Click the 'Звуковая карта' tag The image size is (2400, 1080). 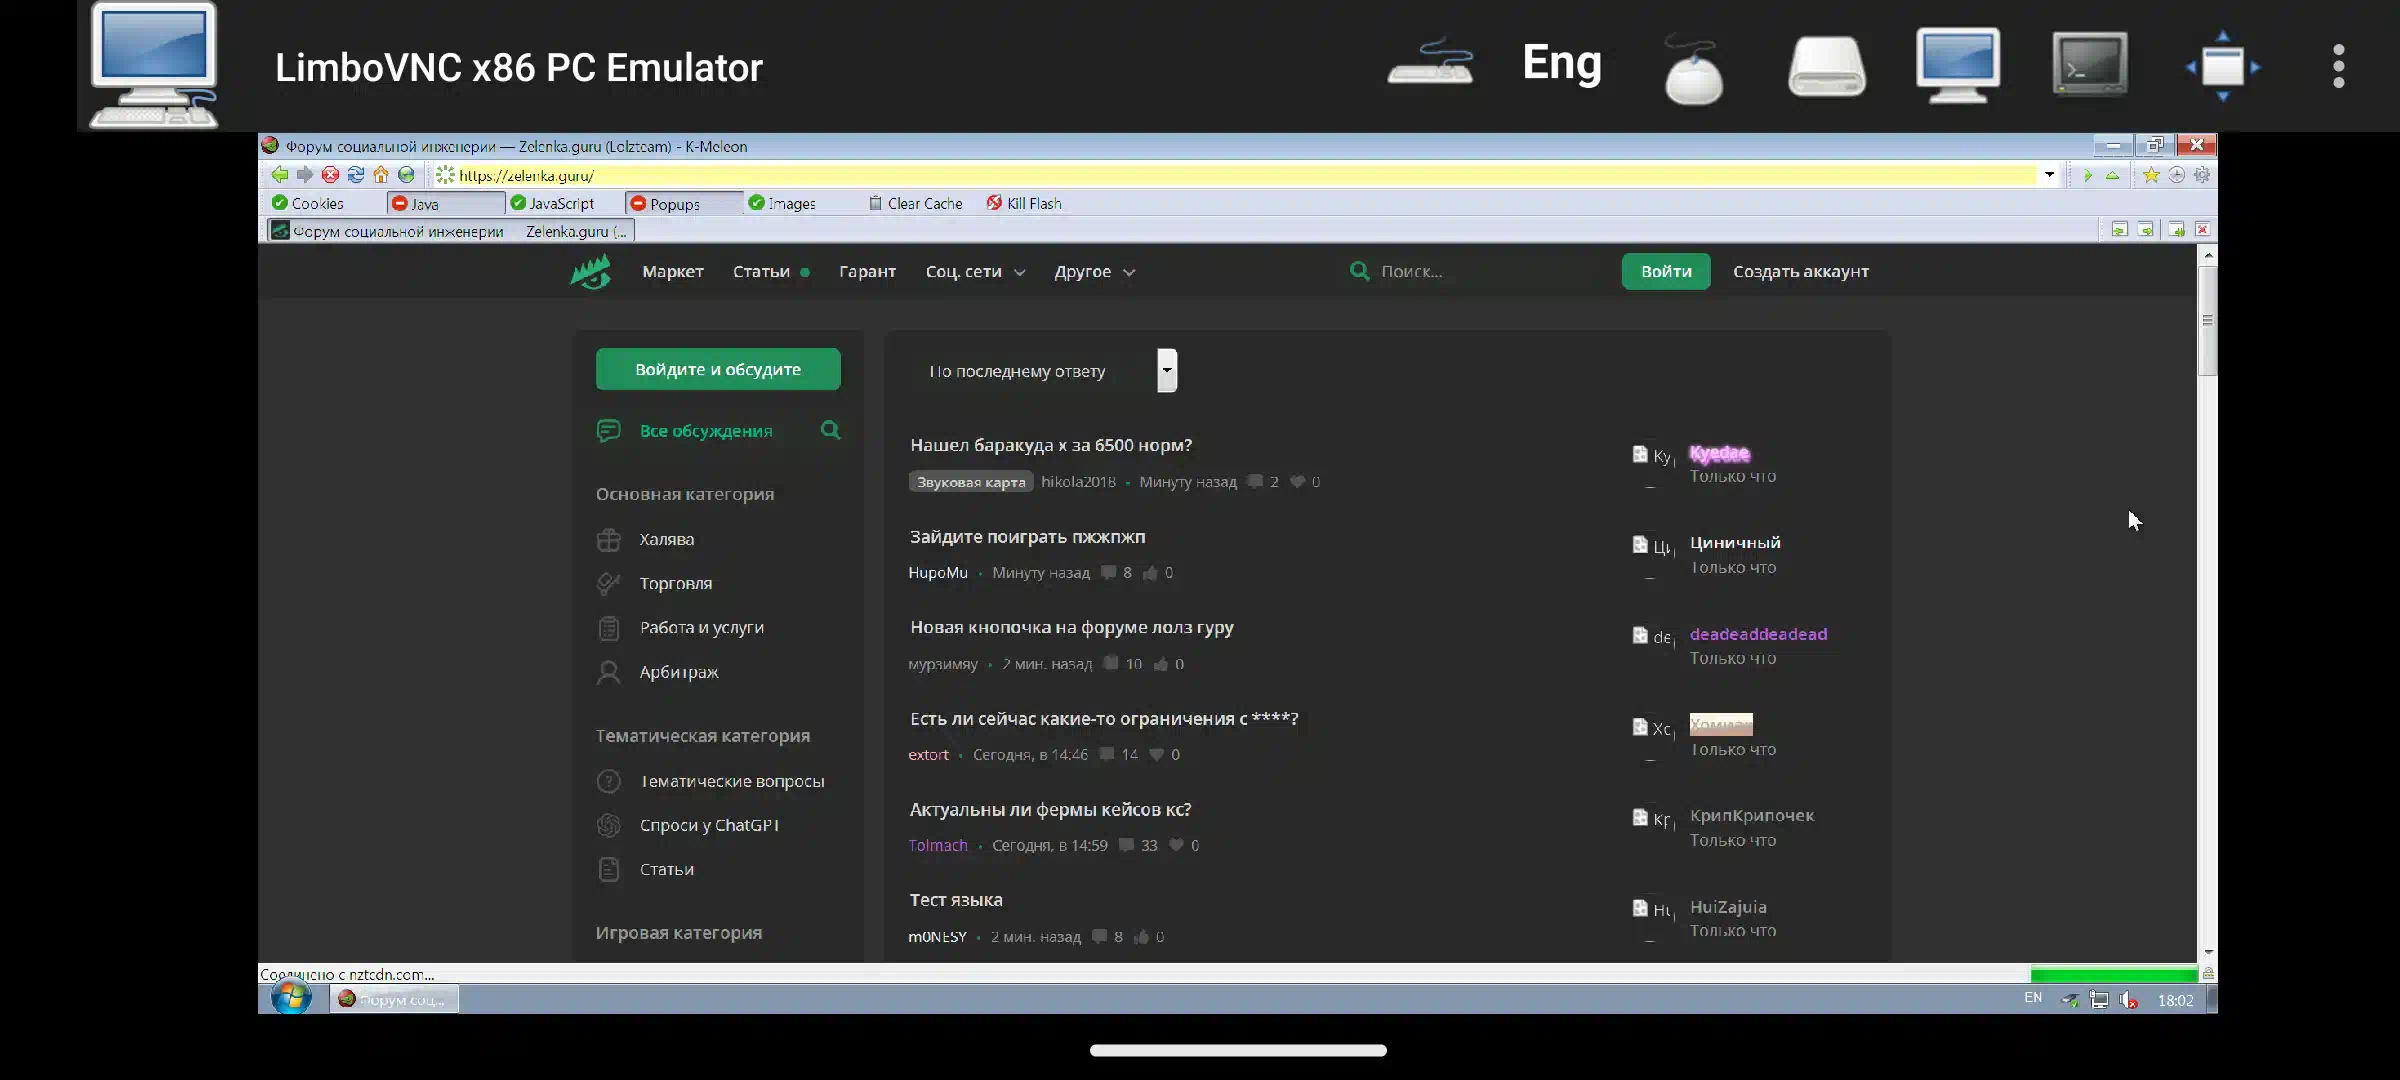[x=970, y=482]
